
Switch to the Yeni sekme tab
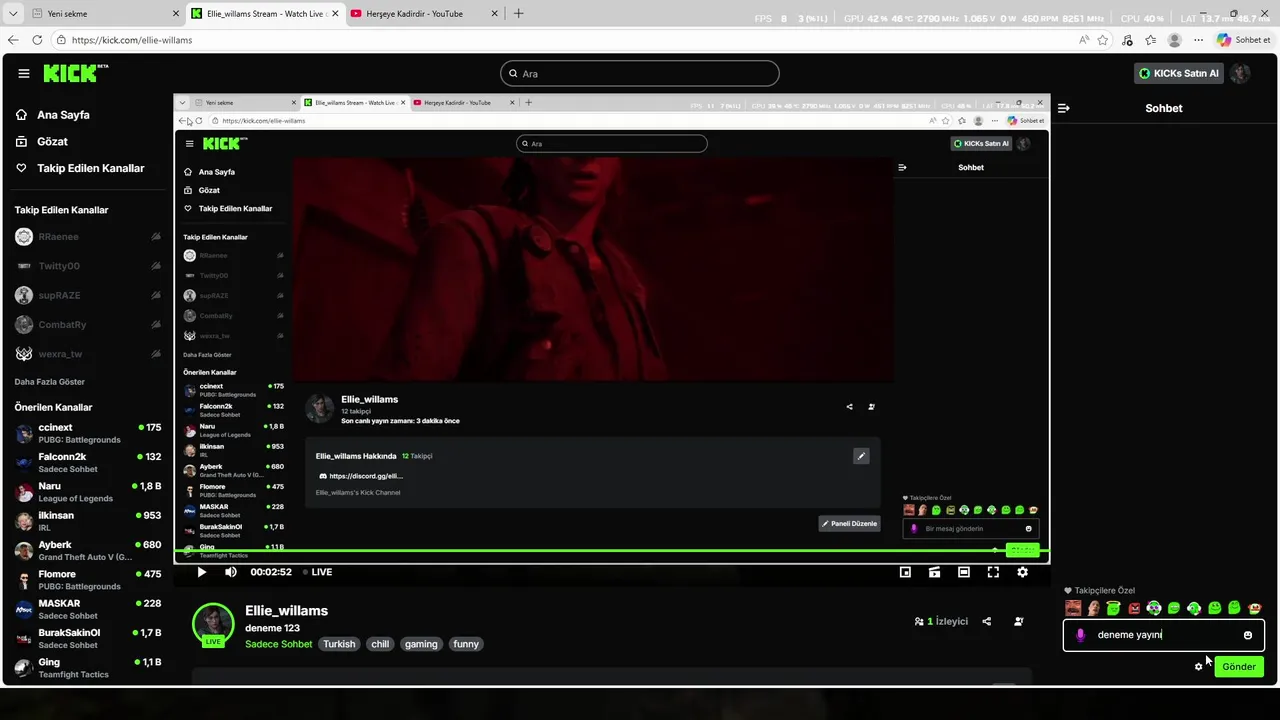(105, 14)
